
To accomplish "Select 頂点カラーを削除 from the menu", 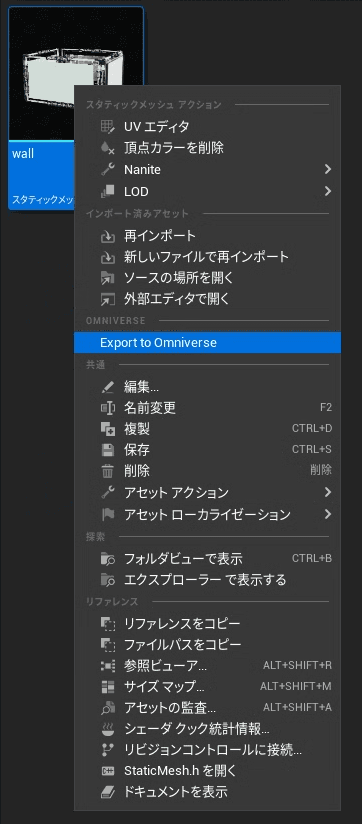I will [x=208, y=148].
